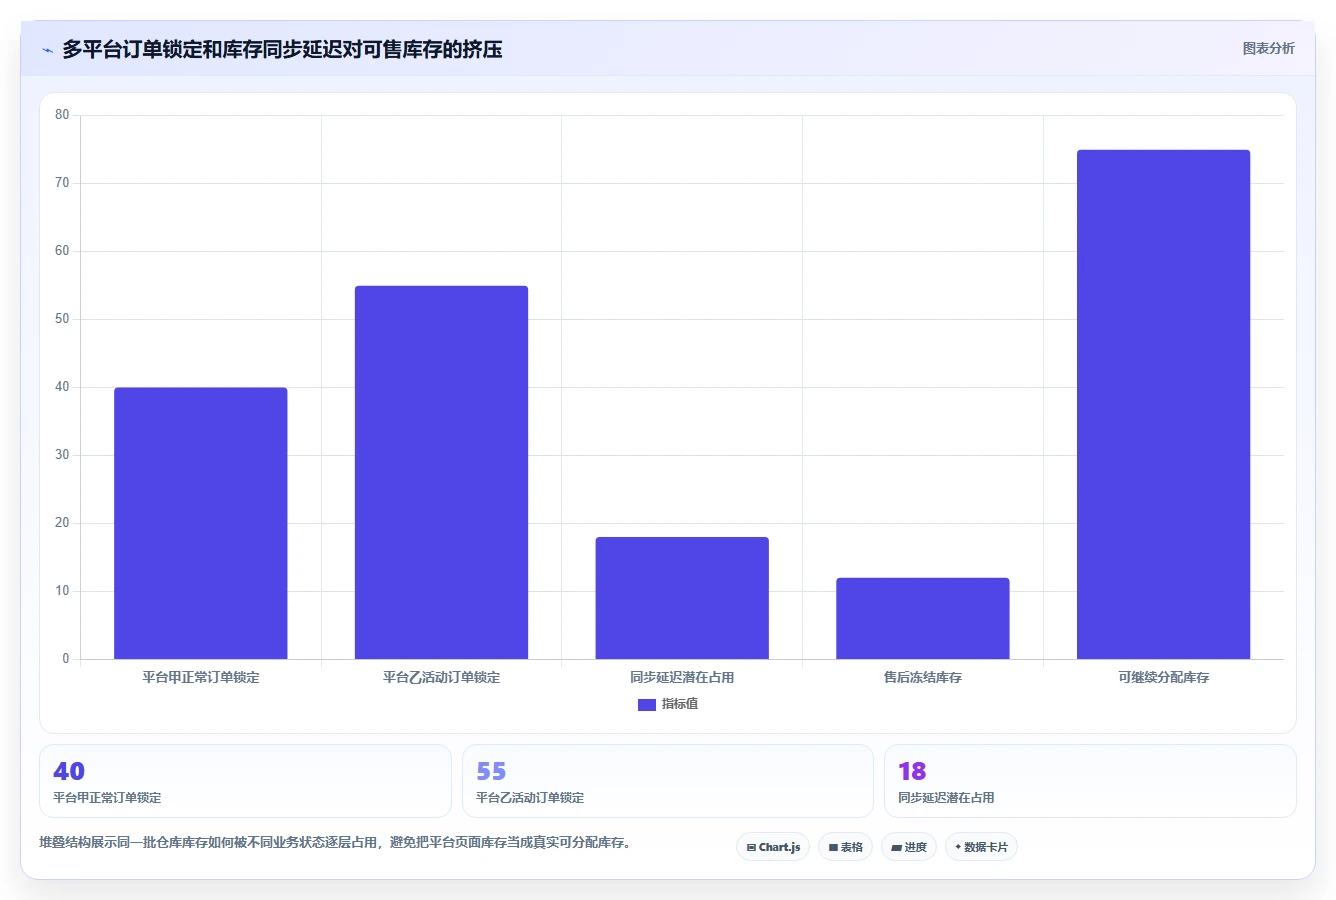Click the y-axis tick label 80
Viewport: 1336px width, 900px height.
[x=62, y=115]
